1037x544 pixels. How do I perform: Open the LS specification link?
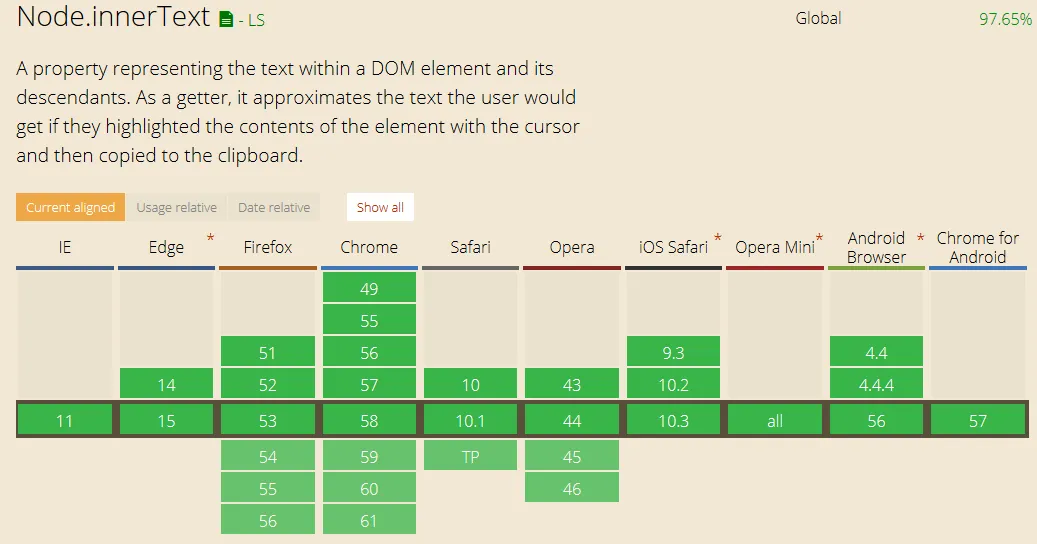tap(256, 20)
